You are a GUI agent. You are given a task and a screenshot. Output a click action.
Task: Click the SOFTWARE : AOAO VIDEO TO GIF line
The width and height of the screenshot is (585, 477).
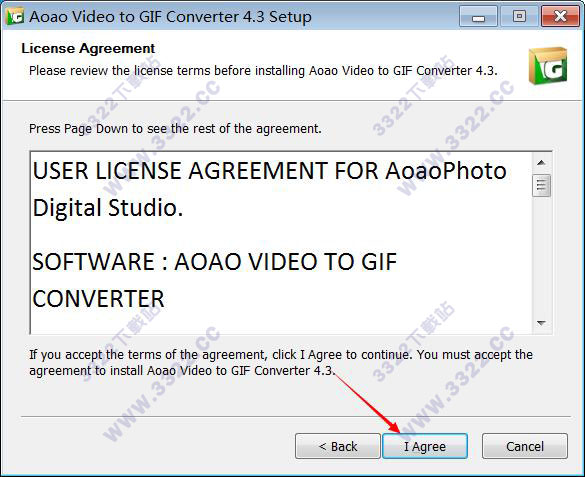pos(215,261)
